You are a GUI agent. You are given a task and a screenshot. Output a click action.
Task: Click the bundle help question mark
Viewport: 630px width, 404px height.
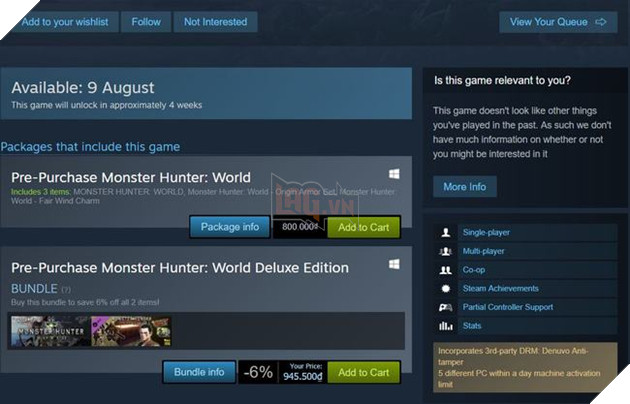tap(66, 290)
